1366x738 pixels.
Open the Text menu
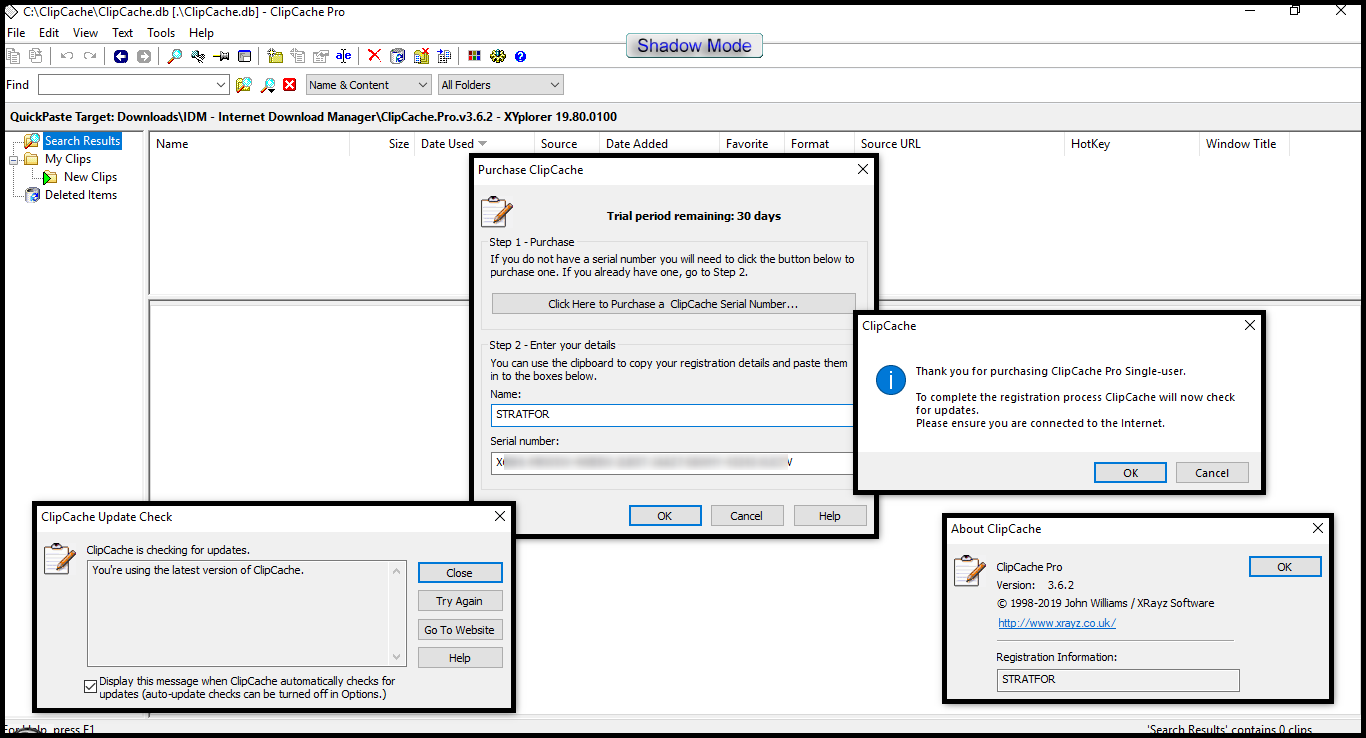123,33
